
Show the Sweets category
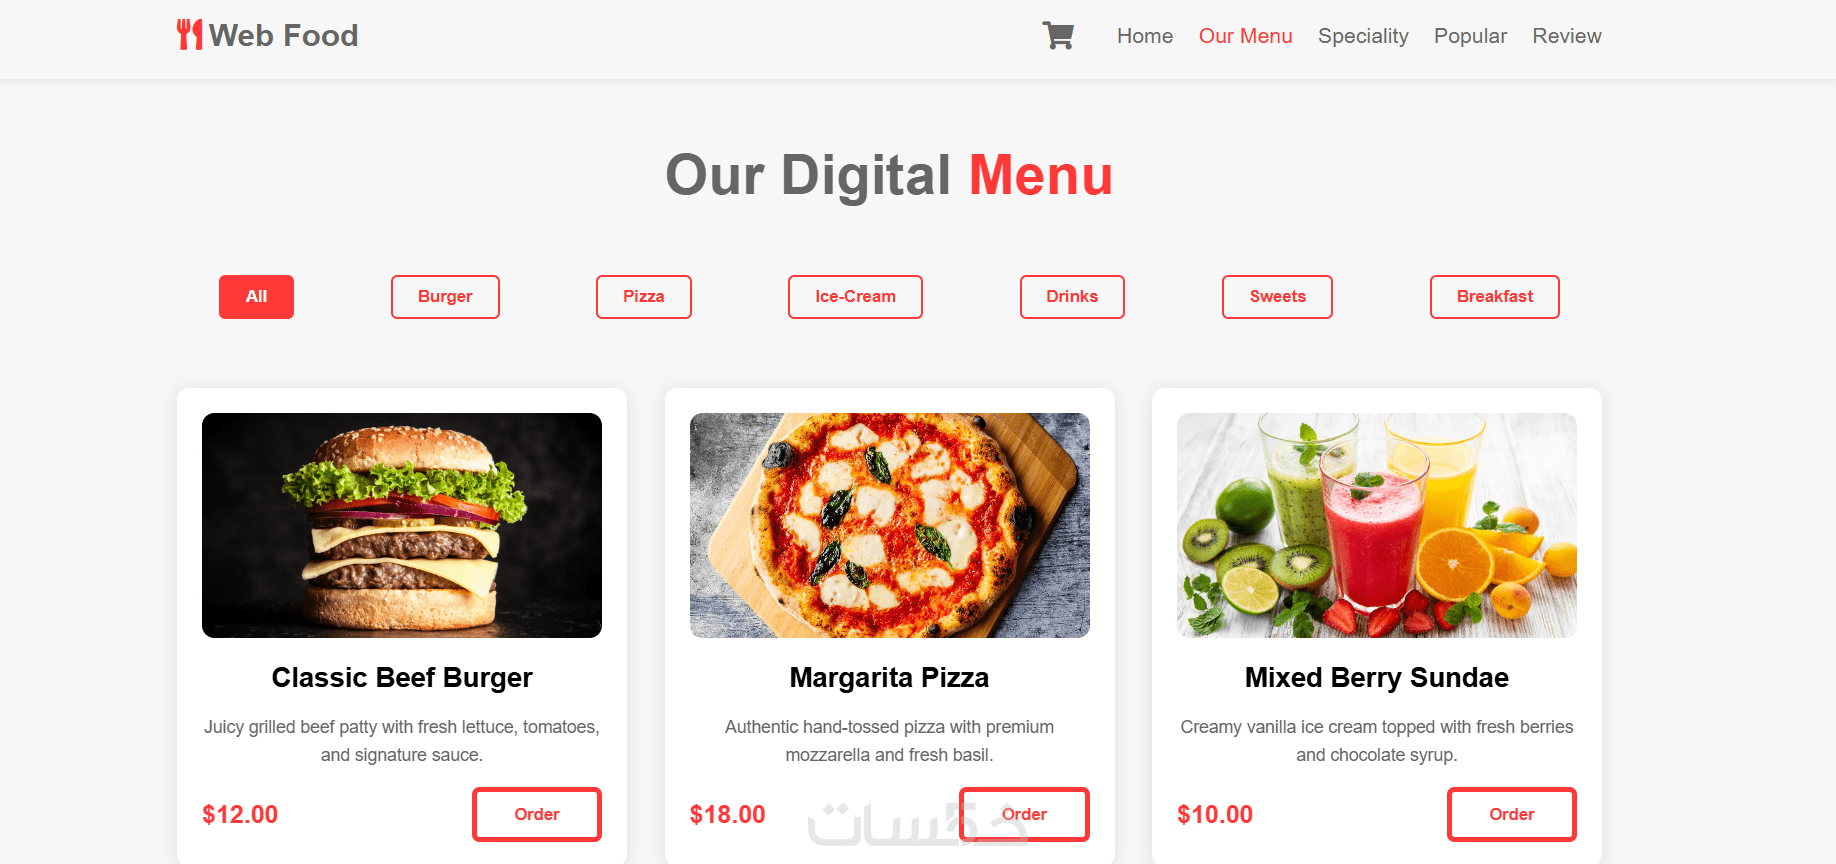point(1277,297)
